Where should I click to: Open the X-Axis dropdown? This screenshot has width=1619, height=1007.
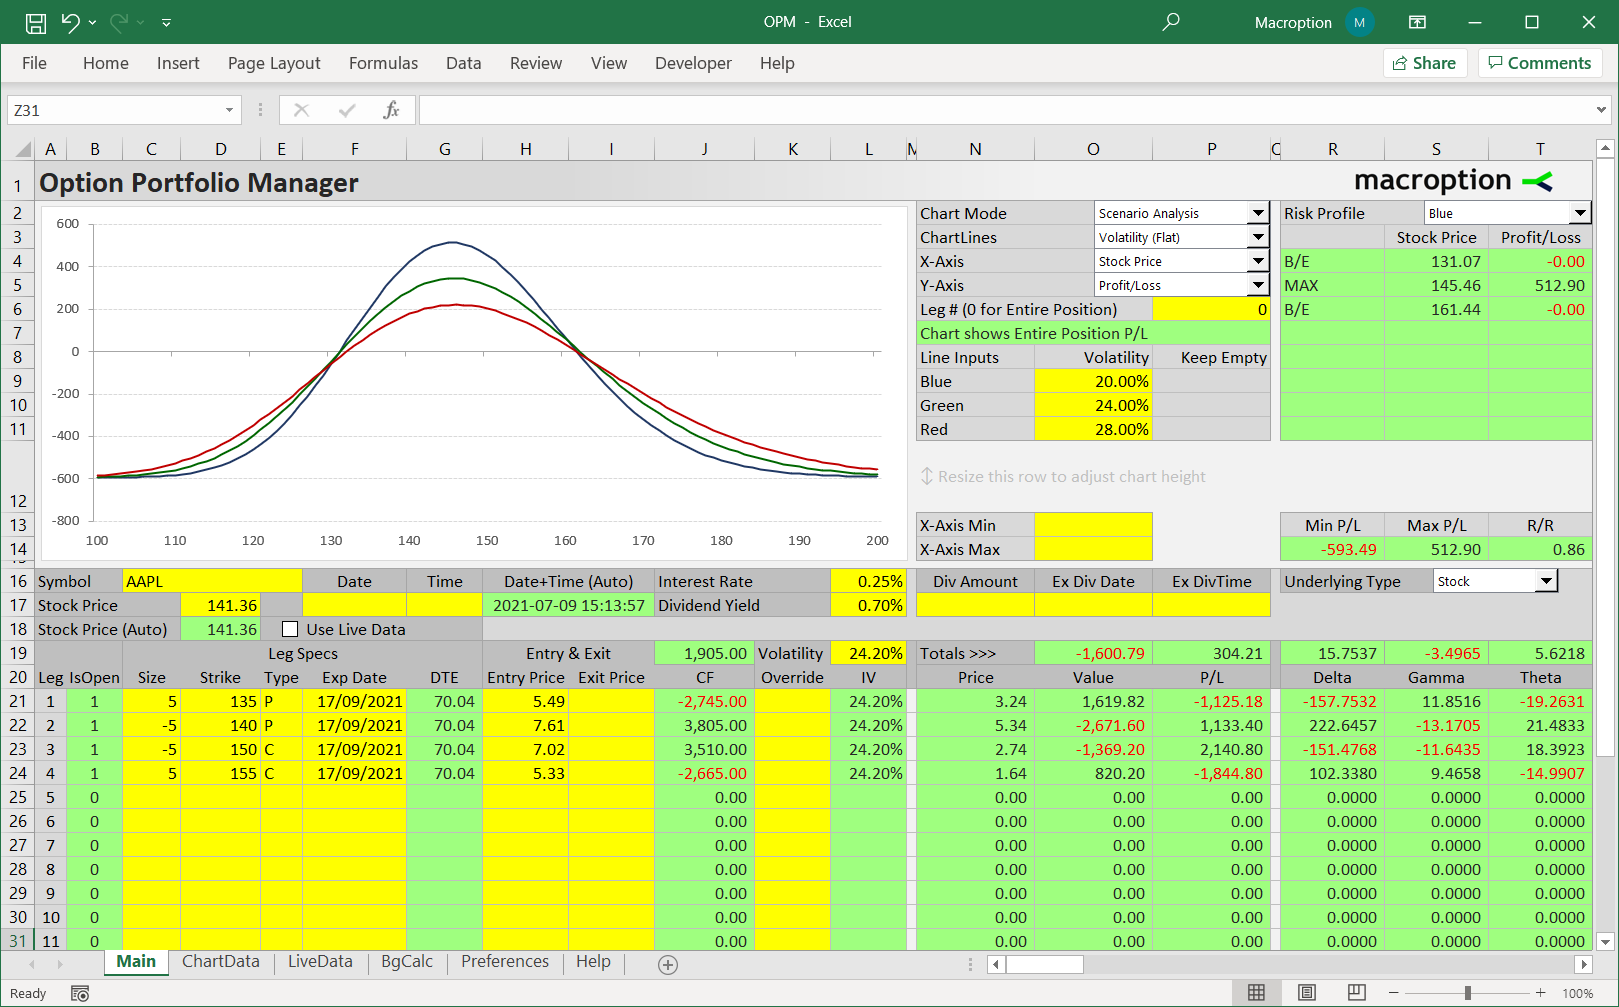click(1258, 261)
